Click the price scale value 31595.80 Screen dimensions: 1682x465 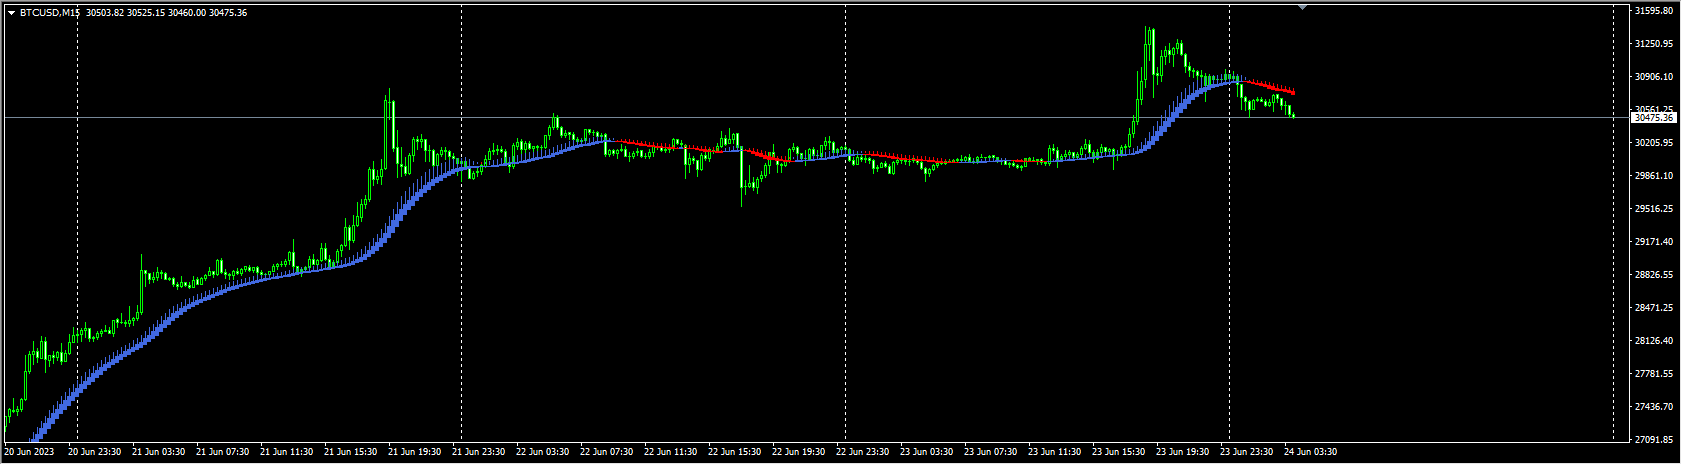tap(1654, 11)
